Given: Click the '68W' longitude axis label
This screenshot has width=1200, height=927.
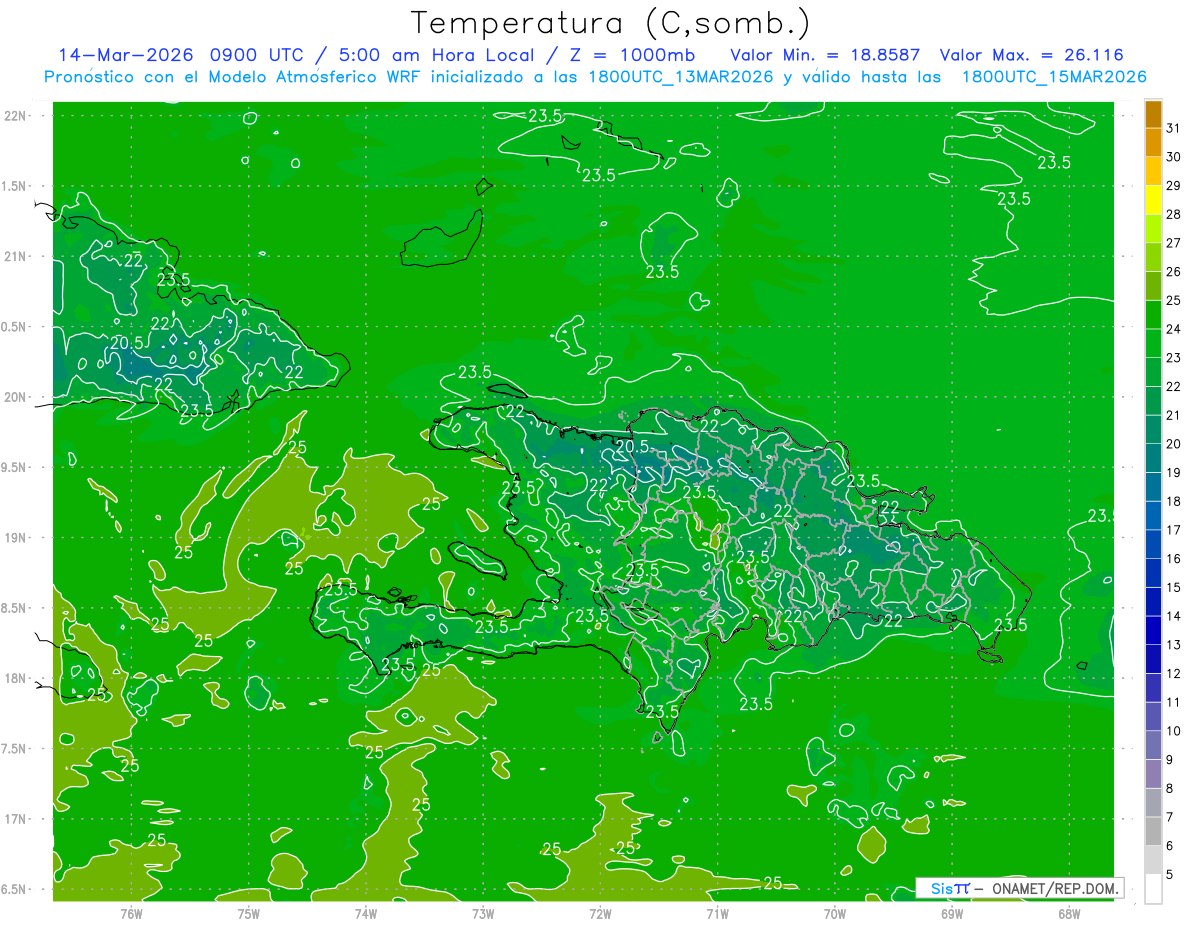Looking at the screenshot, I should click(x=1069, y=914).
